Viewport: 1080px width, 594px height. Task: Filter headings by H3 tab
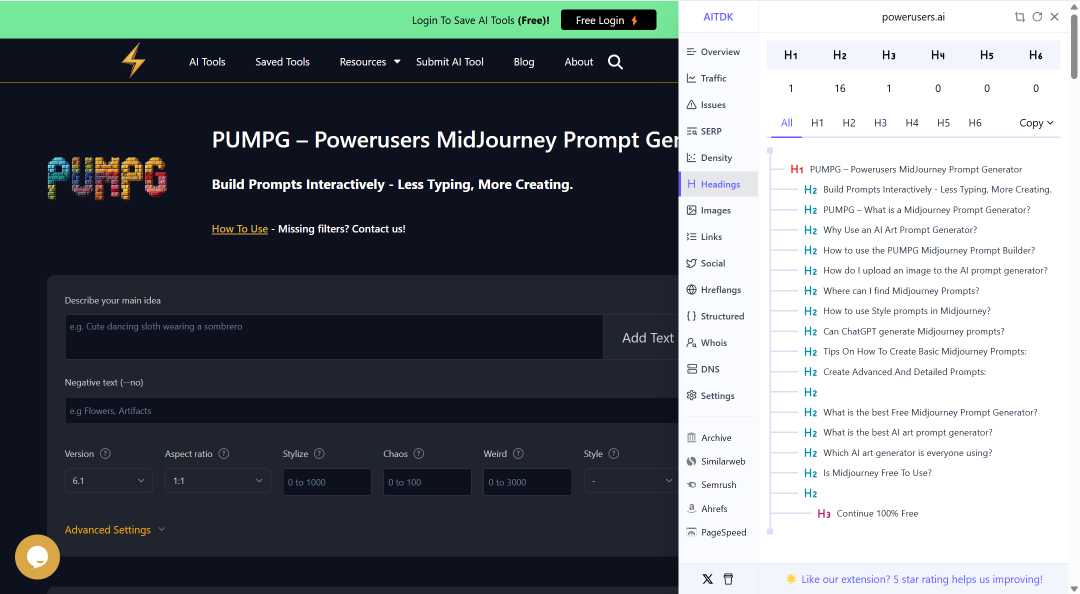click(x=880, y=123)
